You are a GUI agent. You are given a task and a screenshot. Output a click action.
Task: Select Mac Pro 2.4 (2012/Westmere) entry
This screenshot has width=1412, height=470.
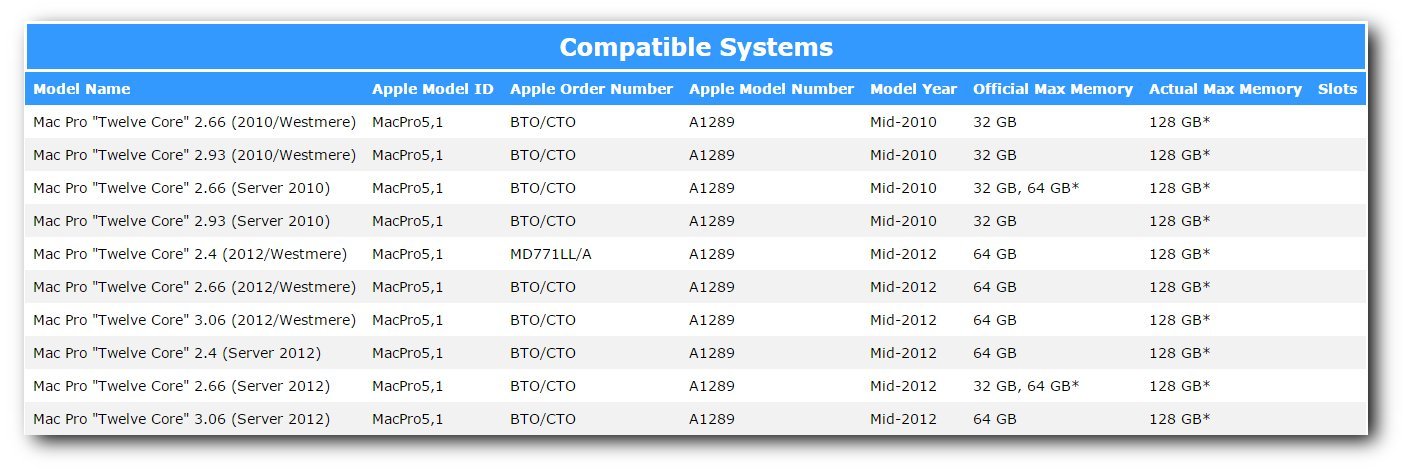(x=190, y=254)
